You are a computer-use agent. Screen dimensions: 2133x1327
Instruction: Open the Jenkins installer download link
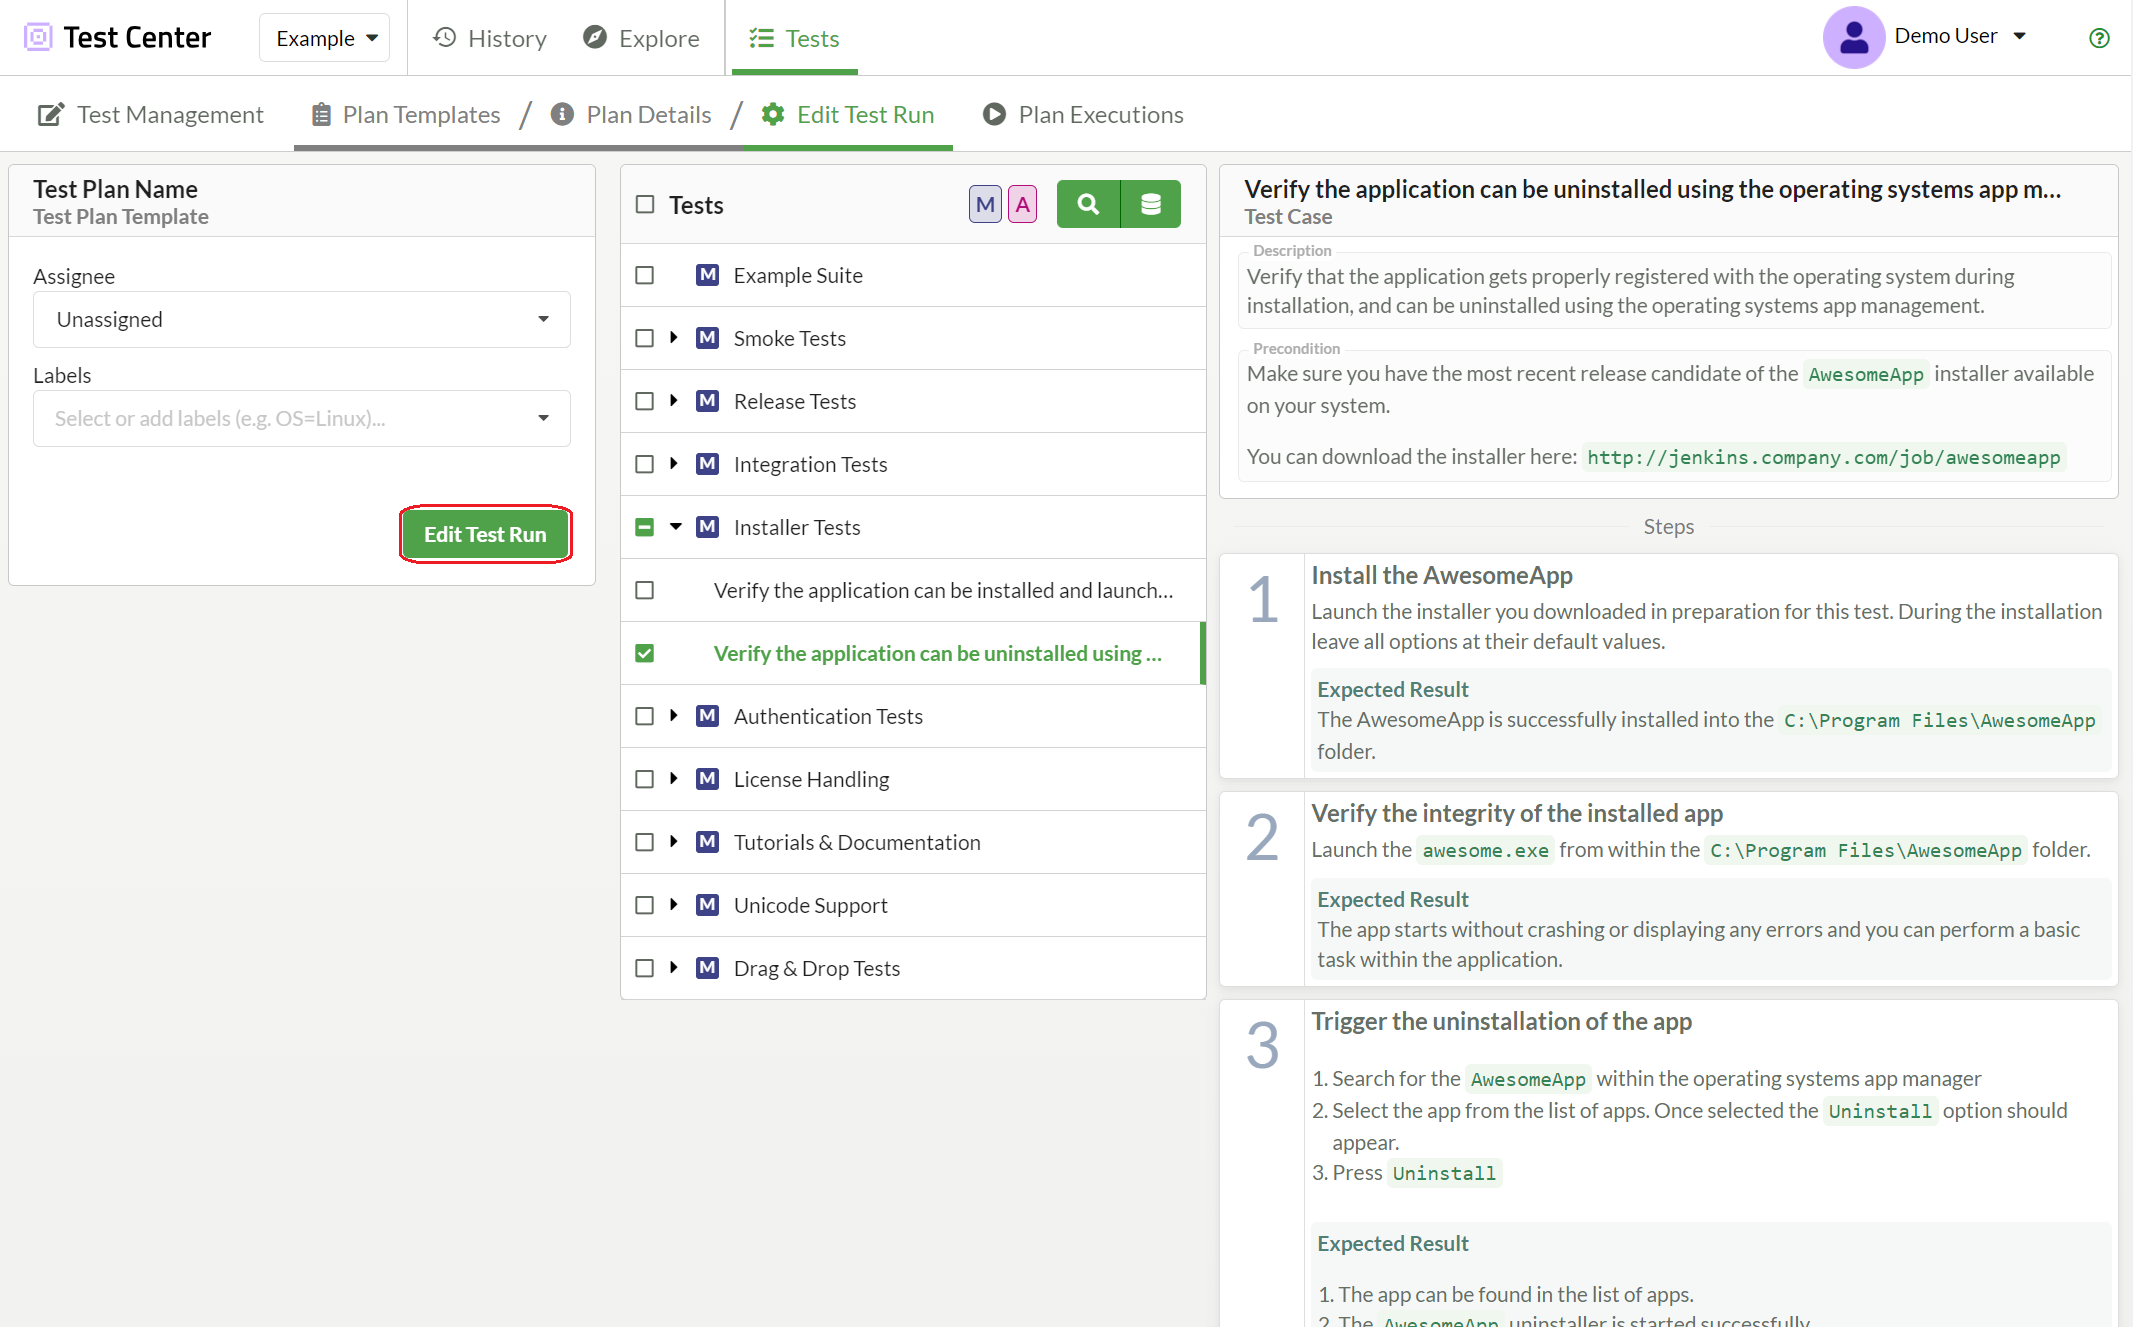(x=1823, y=457)
